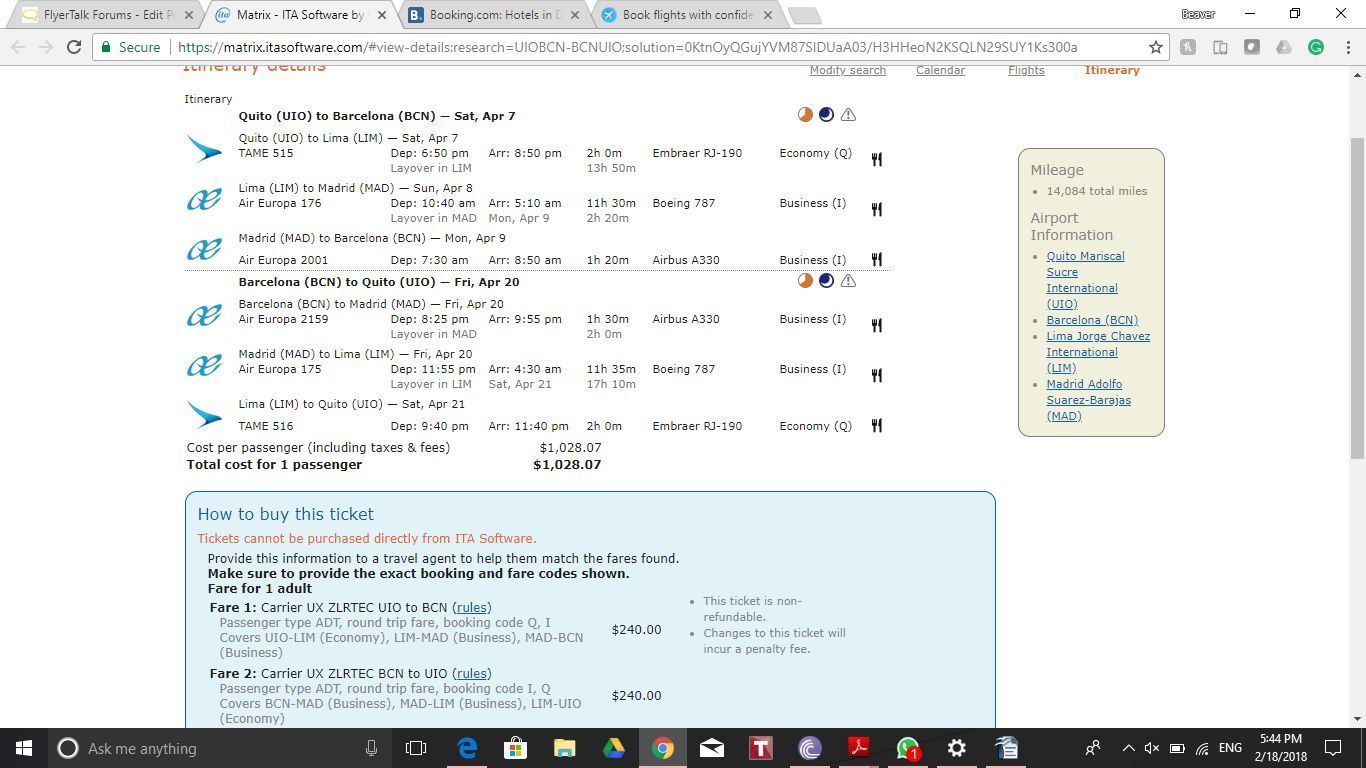Click the Air Europa logo for flight 2001
Image resolution: width=1366 pixels, height=768 pixels.
point(204,249)
